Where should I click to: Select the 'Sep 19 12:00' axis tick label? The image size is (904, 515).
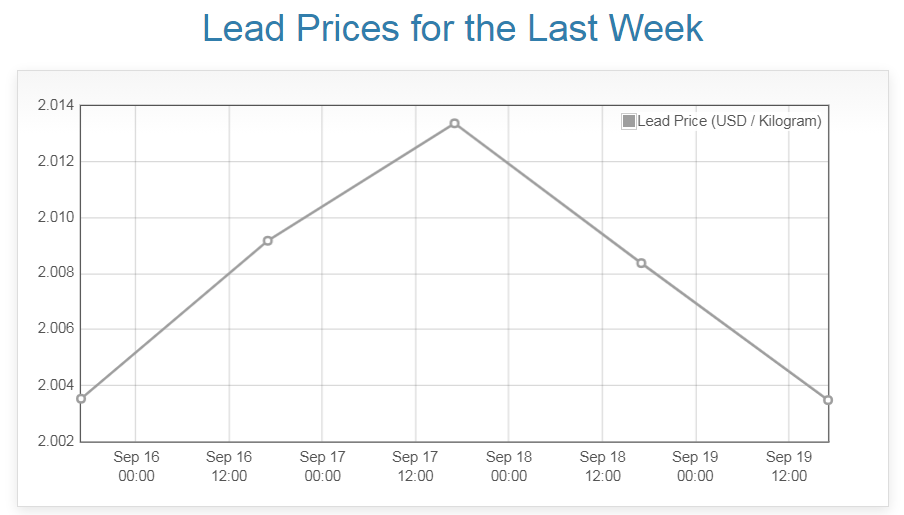click(789, 466)
